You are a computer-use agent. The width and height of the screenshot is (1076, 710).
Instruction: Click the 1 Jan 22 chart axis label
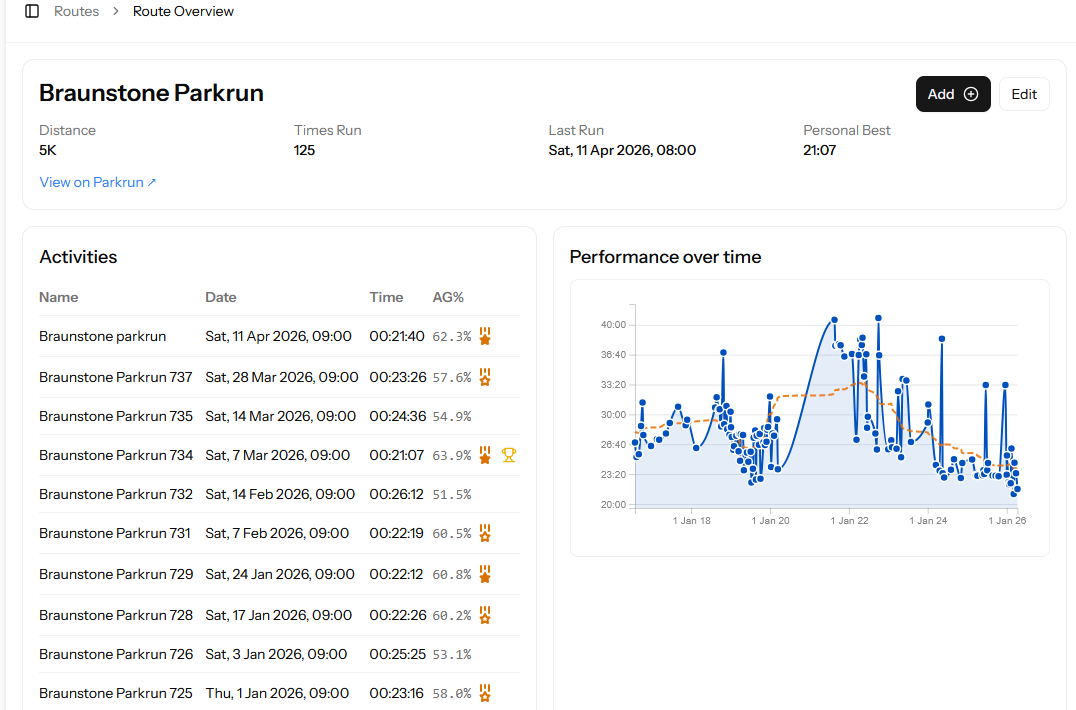click(849, 520)
